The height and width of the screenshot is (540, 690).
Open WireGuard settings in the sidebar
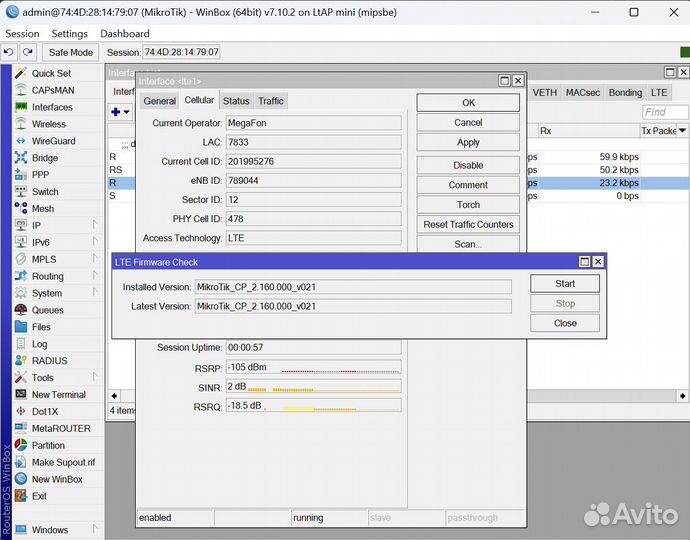click(53, 141)
